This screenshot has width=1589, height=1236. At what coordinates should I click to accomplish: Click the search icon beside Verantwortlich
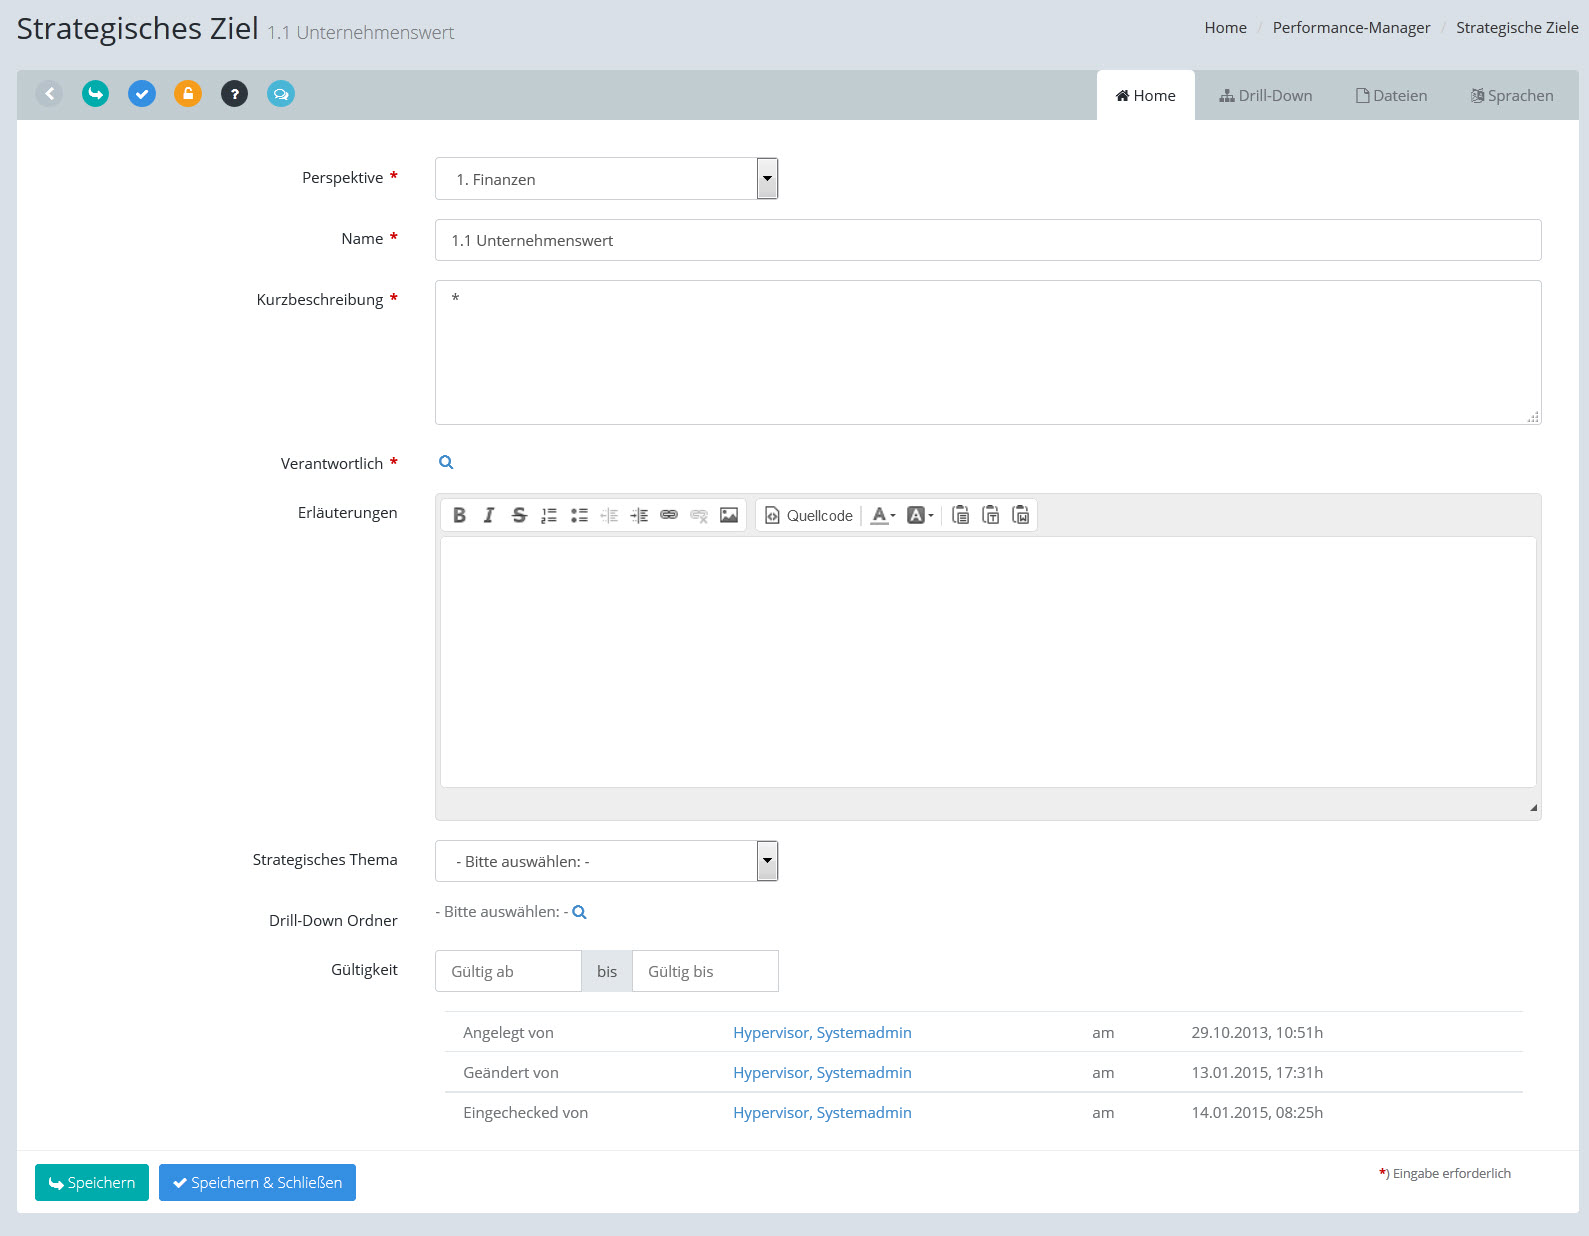coord(446,462)
